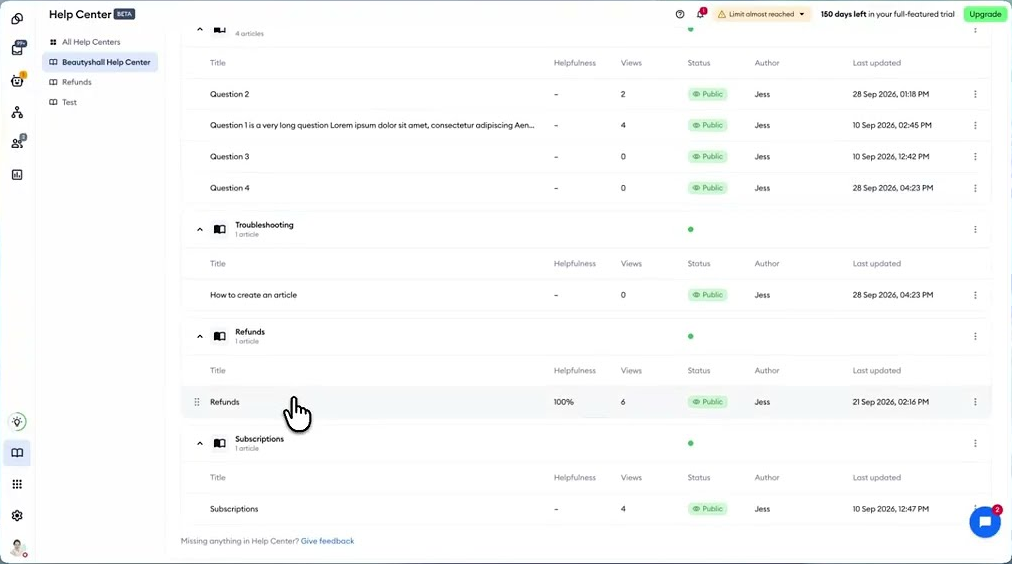Click the help question mark icon in header
Screen dimensions: 1012x564
click(680, 14)
